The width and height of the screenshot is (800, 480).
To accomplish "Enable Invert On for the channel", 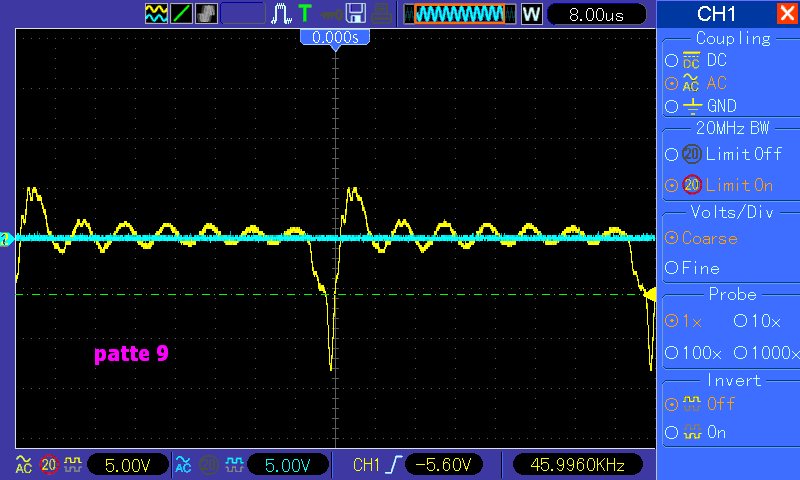I will click(x=704, y=433).
